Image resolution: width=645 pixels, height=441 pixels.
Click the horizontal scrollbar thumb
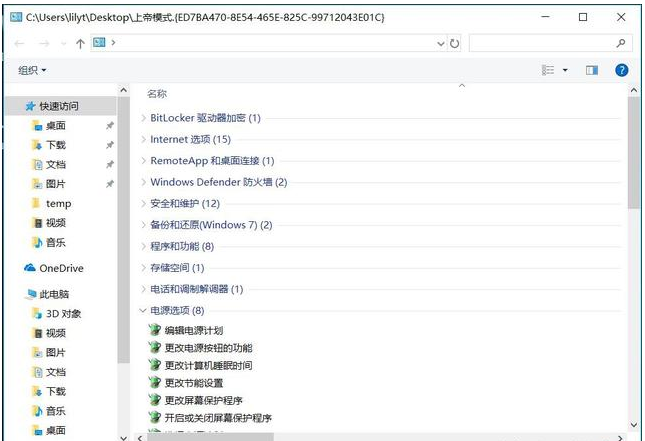point(210,437)
